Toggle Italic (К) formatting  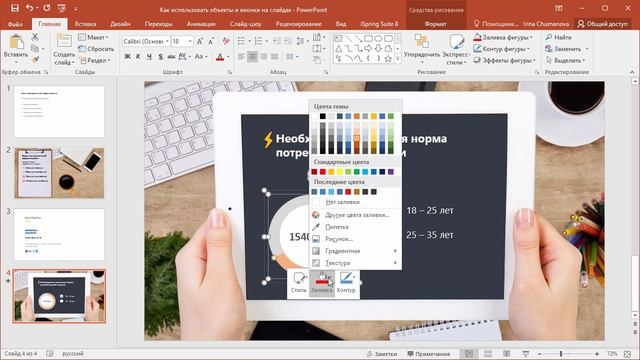pos(138,57)
